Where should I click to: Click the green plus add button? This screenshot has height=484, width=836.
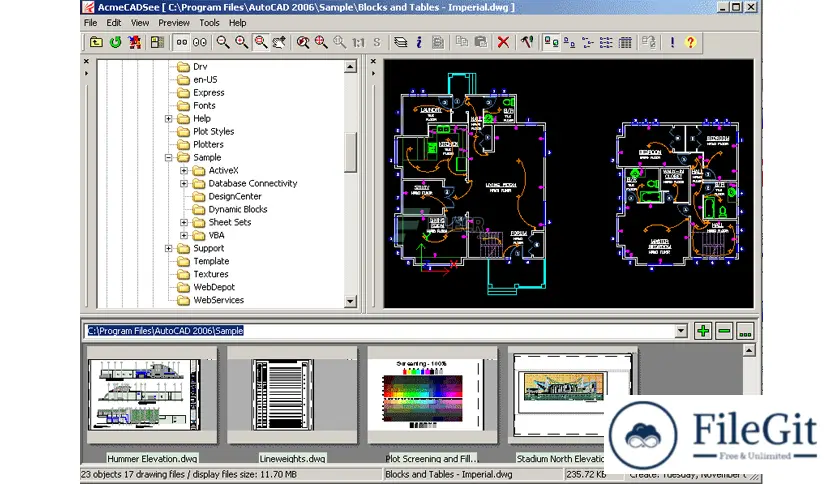pos(703,331)
